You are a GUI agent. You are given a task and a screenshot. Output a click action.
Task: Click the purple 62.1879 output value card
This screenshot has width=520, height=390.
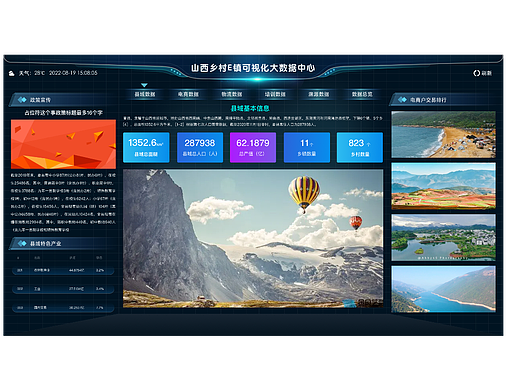pos(253,147)
